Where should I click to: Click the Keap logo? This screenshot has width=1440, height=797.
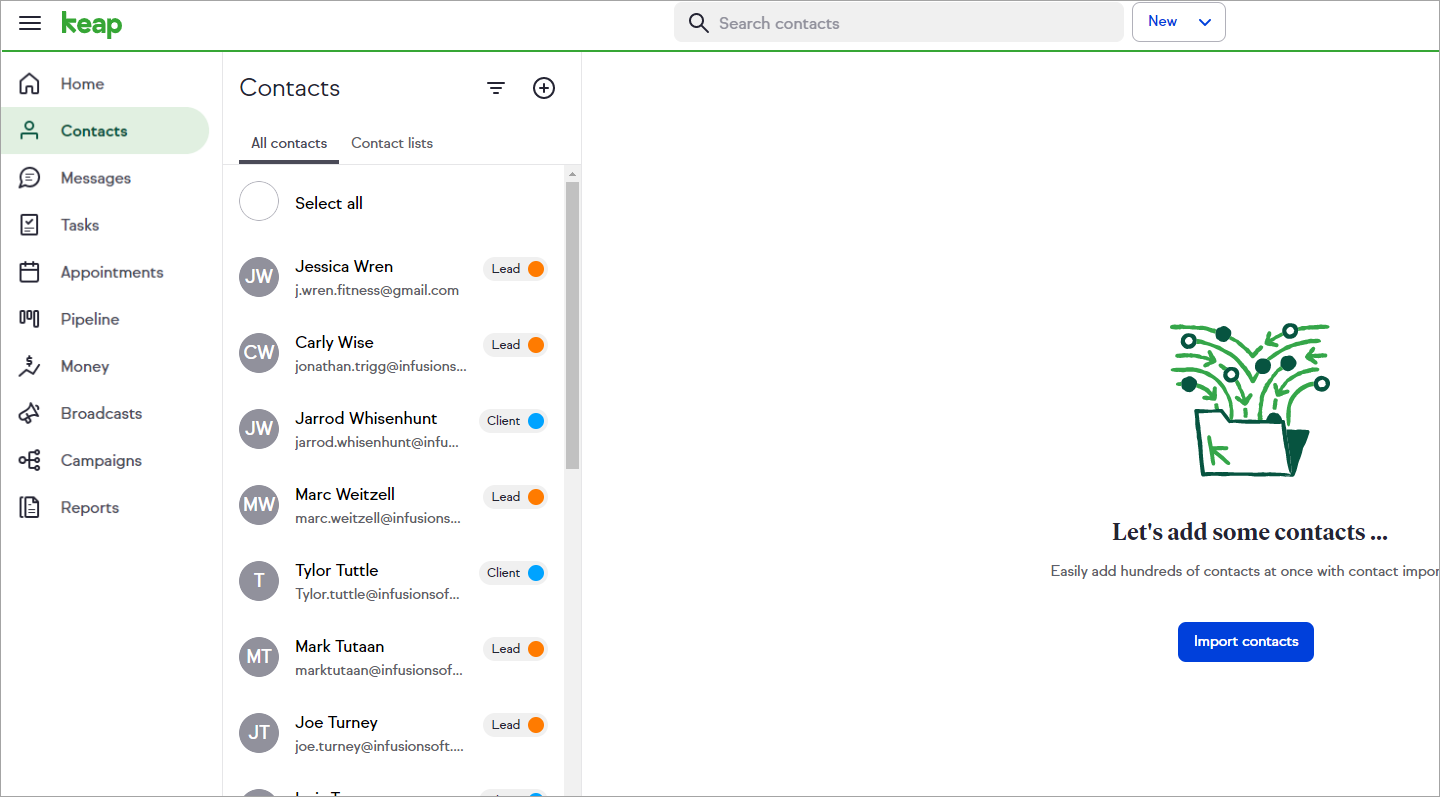coord(91,24)
